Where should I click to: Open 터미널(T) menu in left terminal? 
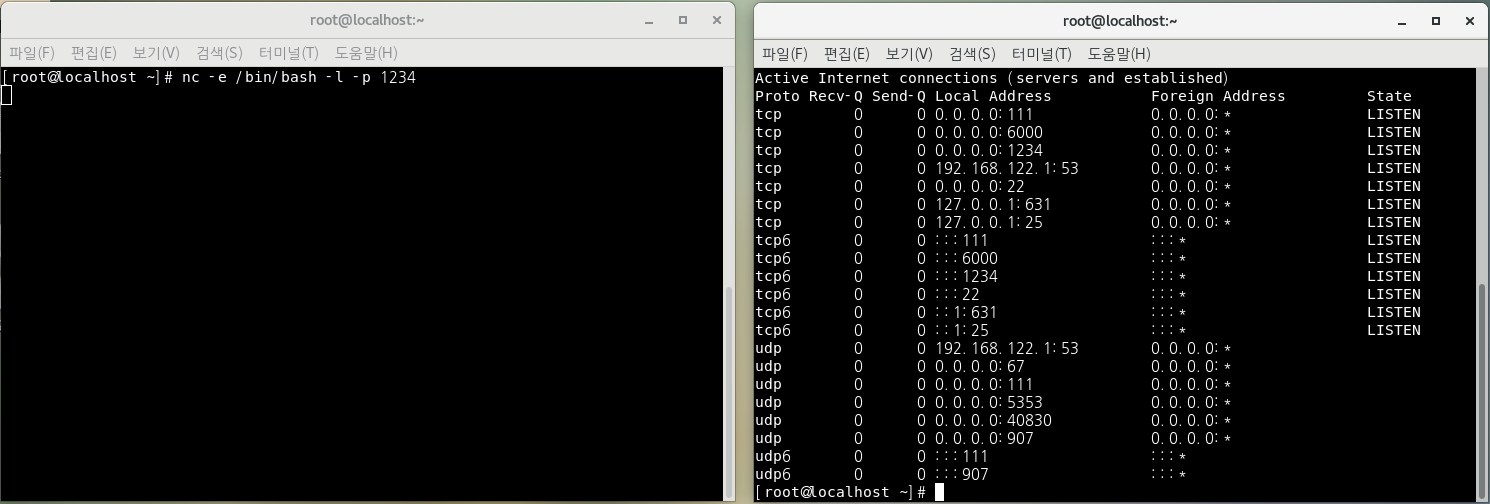pyautogui.click(x=288, y=52)
